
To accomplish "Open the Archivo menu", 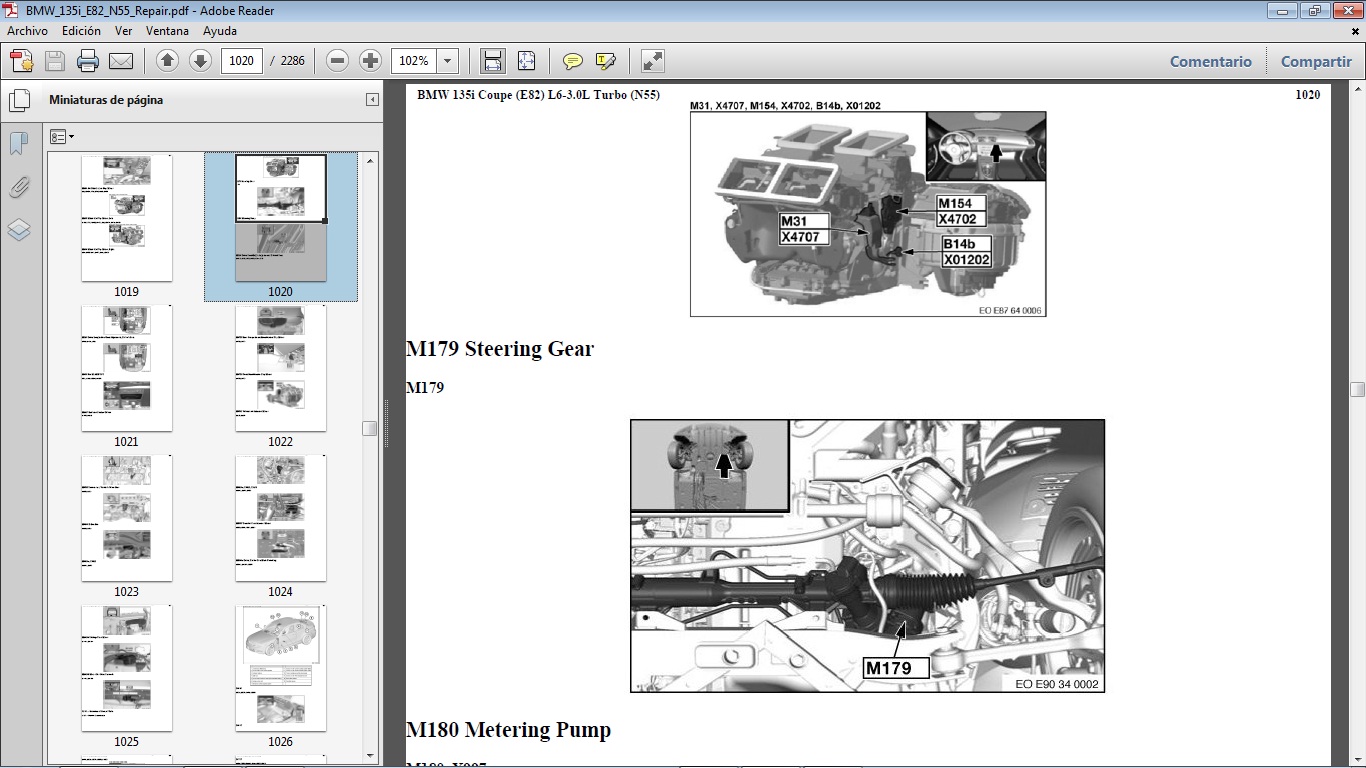I will pos(27,31).
